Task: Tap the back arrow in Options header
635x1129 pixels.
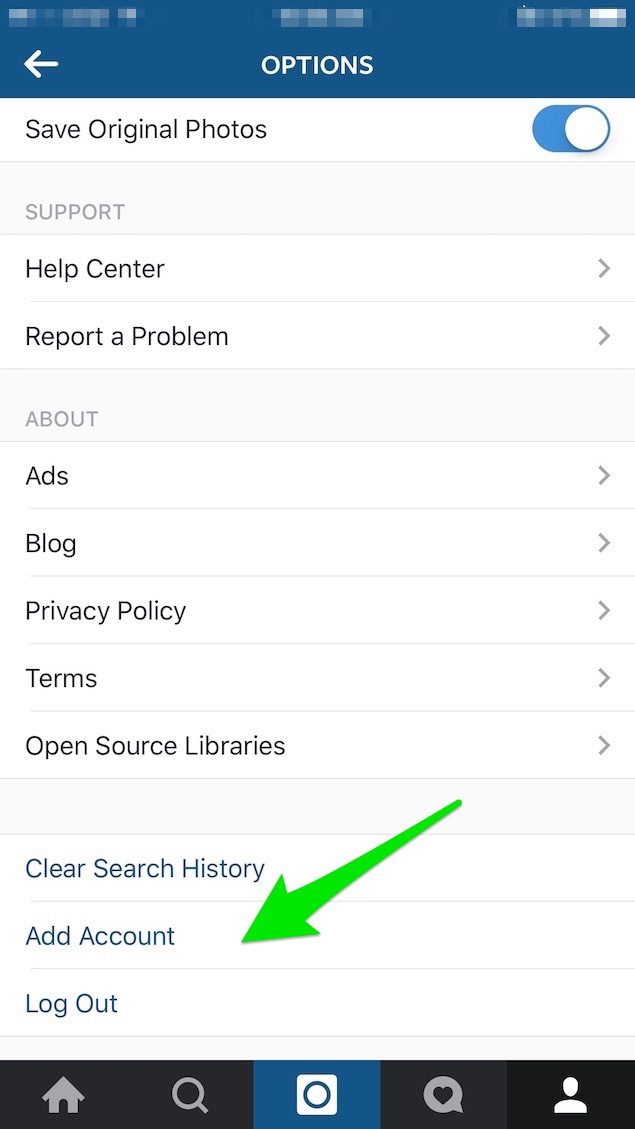Action: coord(41,65)
